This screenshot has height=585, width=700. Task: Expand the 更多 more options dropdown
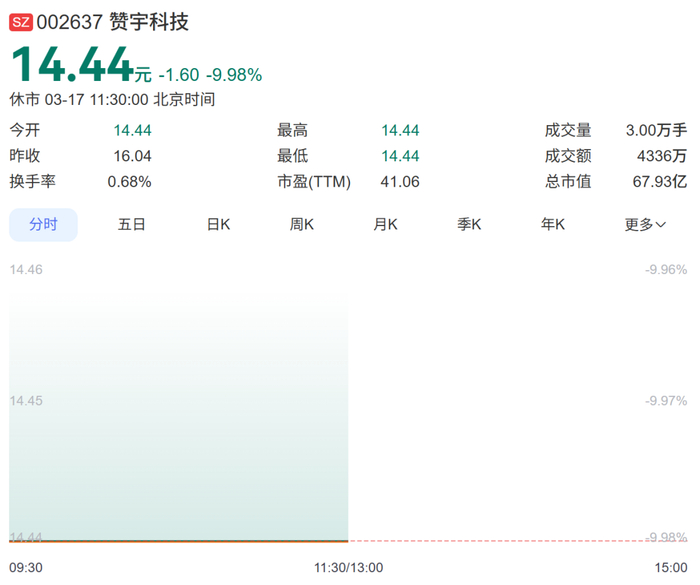coord(646,224)
